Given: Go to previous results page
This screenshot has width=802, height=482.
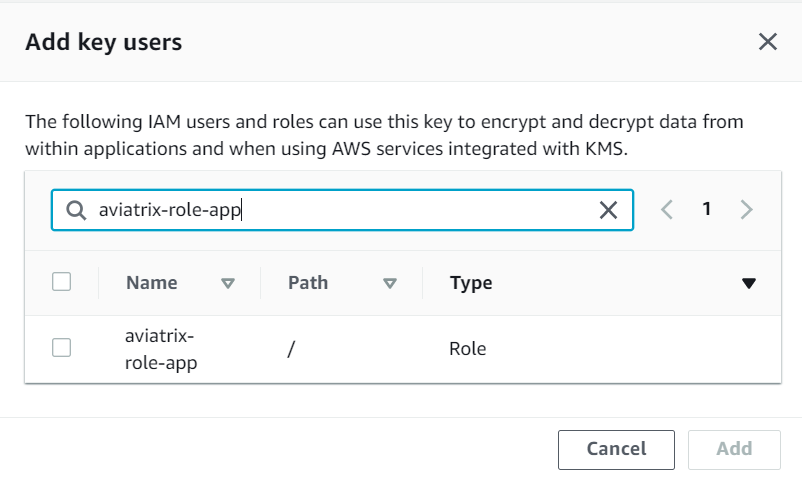Looking at the screenshot, I should 666,209.
